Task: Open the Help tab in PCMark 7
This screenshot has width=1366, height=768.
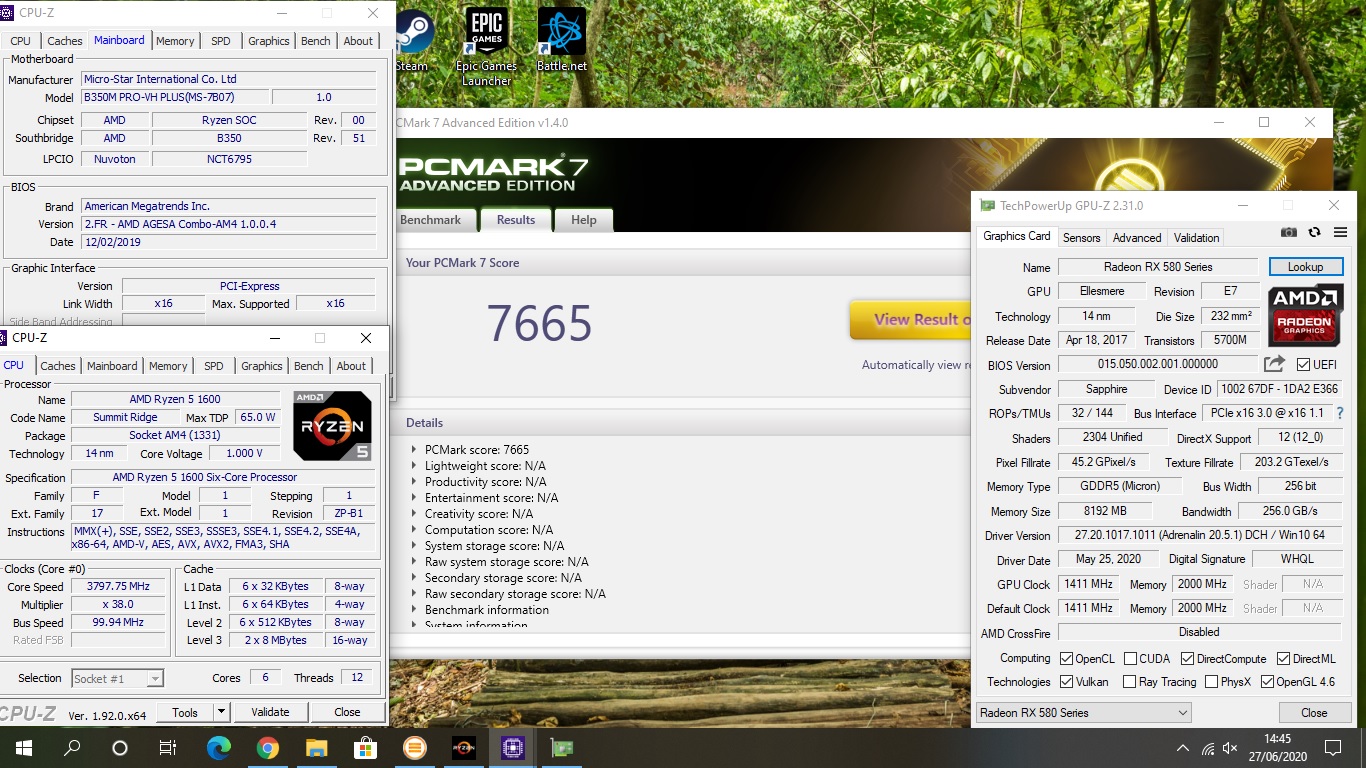Action: (x=584, y=220)
